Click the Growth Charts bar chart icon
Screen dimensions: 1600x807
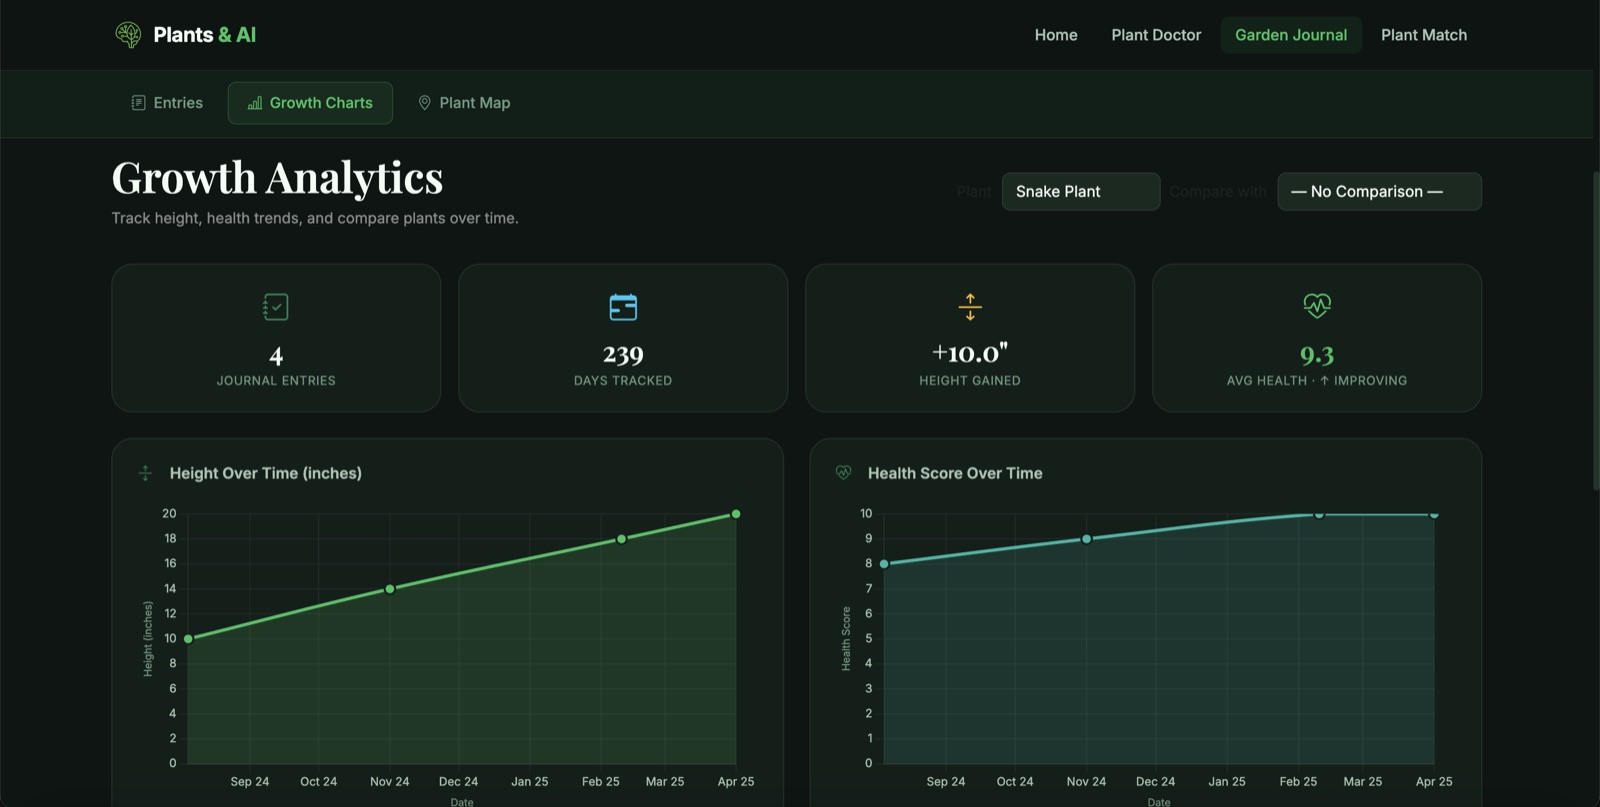click(255, 103)
